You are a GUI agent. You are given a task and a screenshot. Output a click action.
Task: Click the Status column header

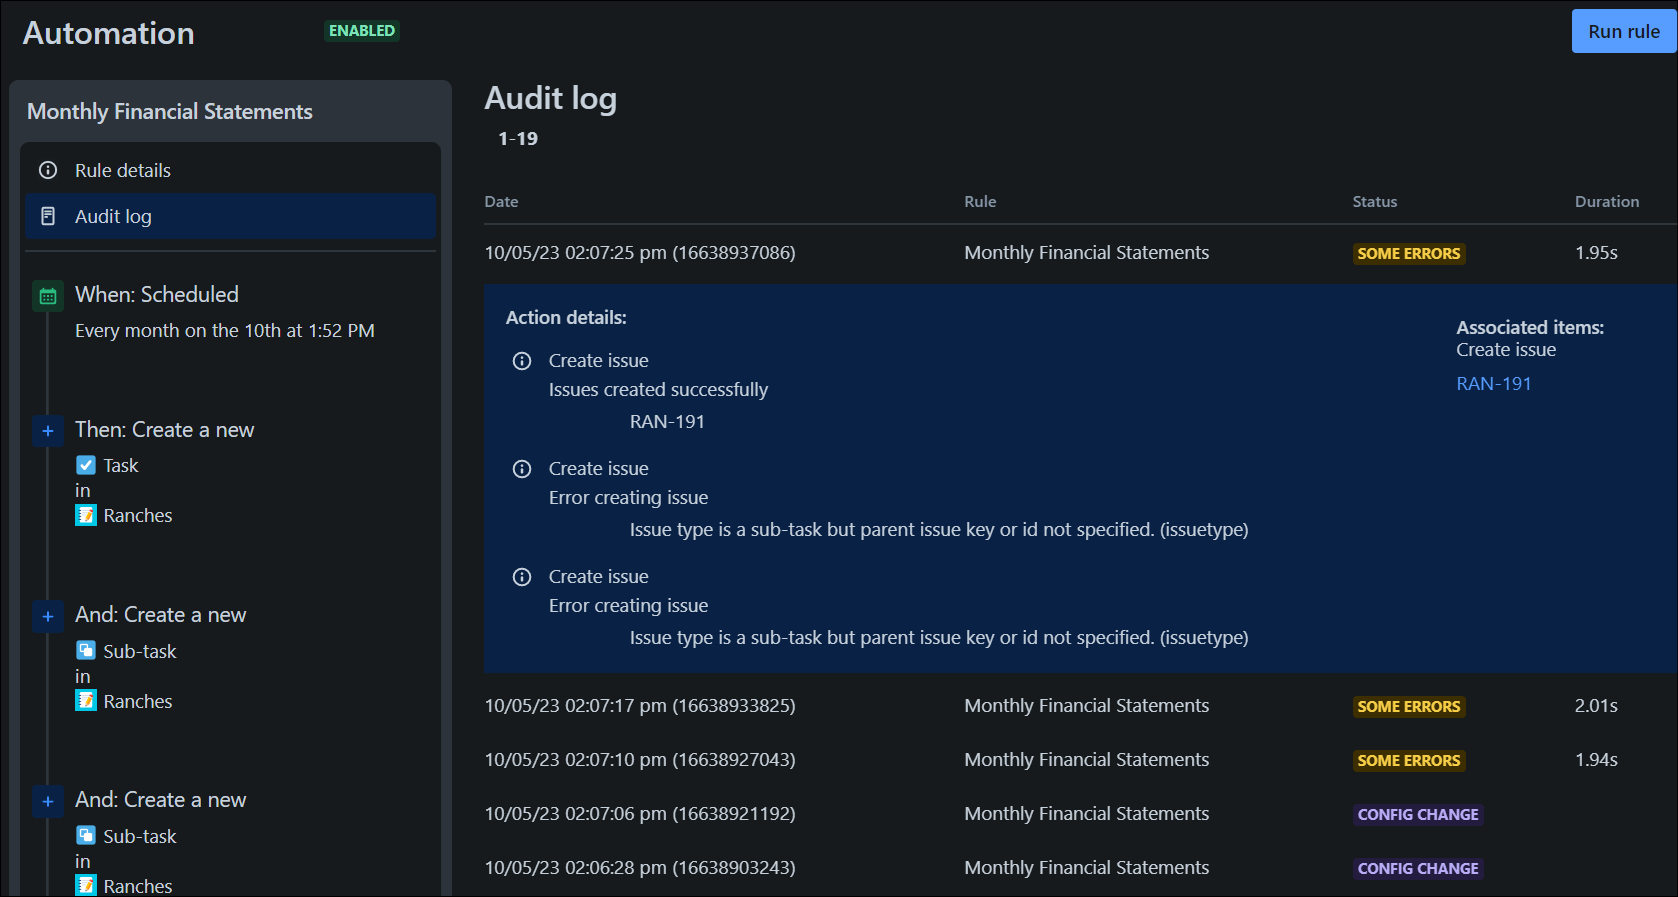tap(1375, 201)
